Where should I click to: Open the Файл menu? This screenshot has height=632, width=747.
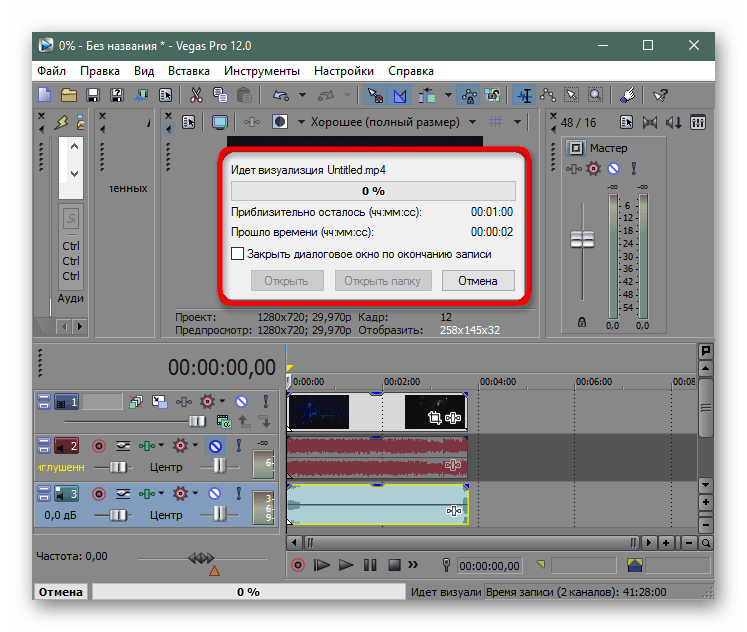[x=51, y=71]
